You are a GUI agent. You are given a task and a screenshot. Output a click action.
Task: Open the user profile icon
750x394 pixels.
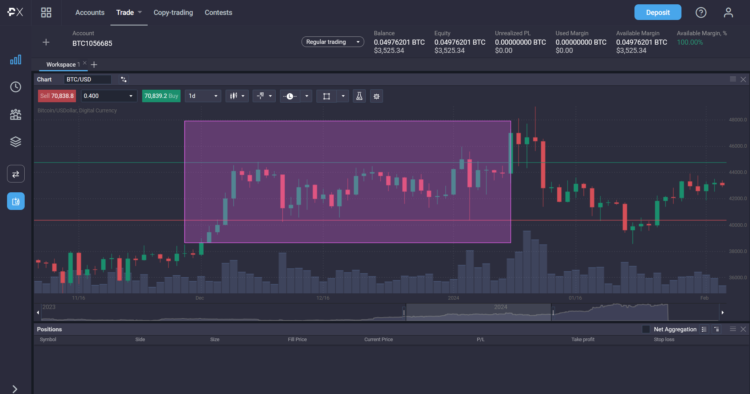click(728, 12)
